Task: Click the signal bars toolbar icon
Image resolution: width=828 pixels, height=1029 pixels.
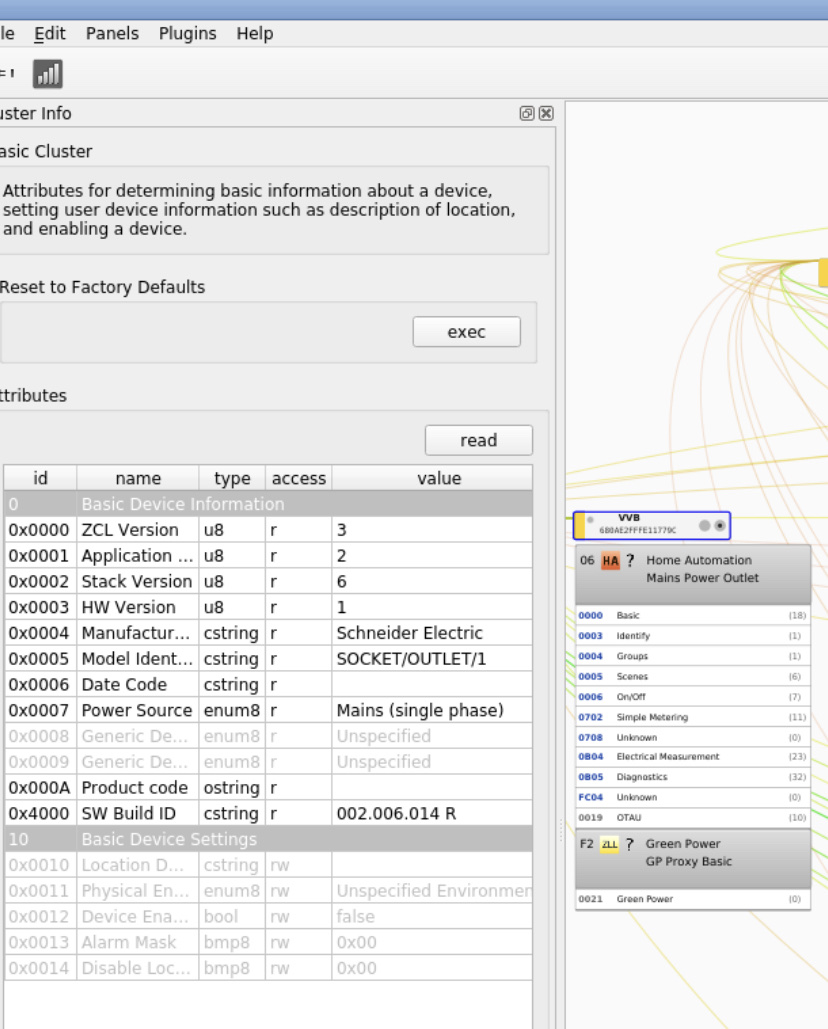Action: click(x=48, y=74)
